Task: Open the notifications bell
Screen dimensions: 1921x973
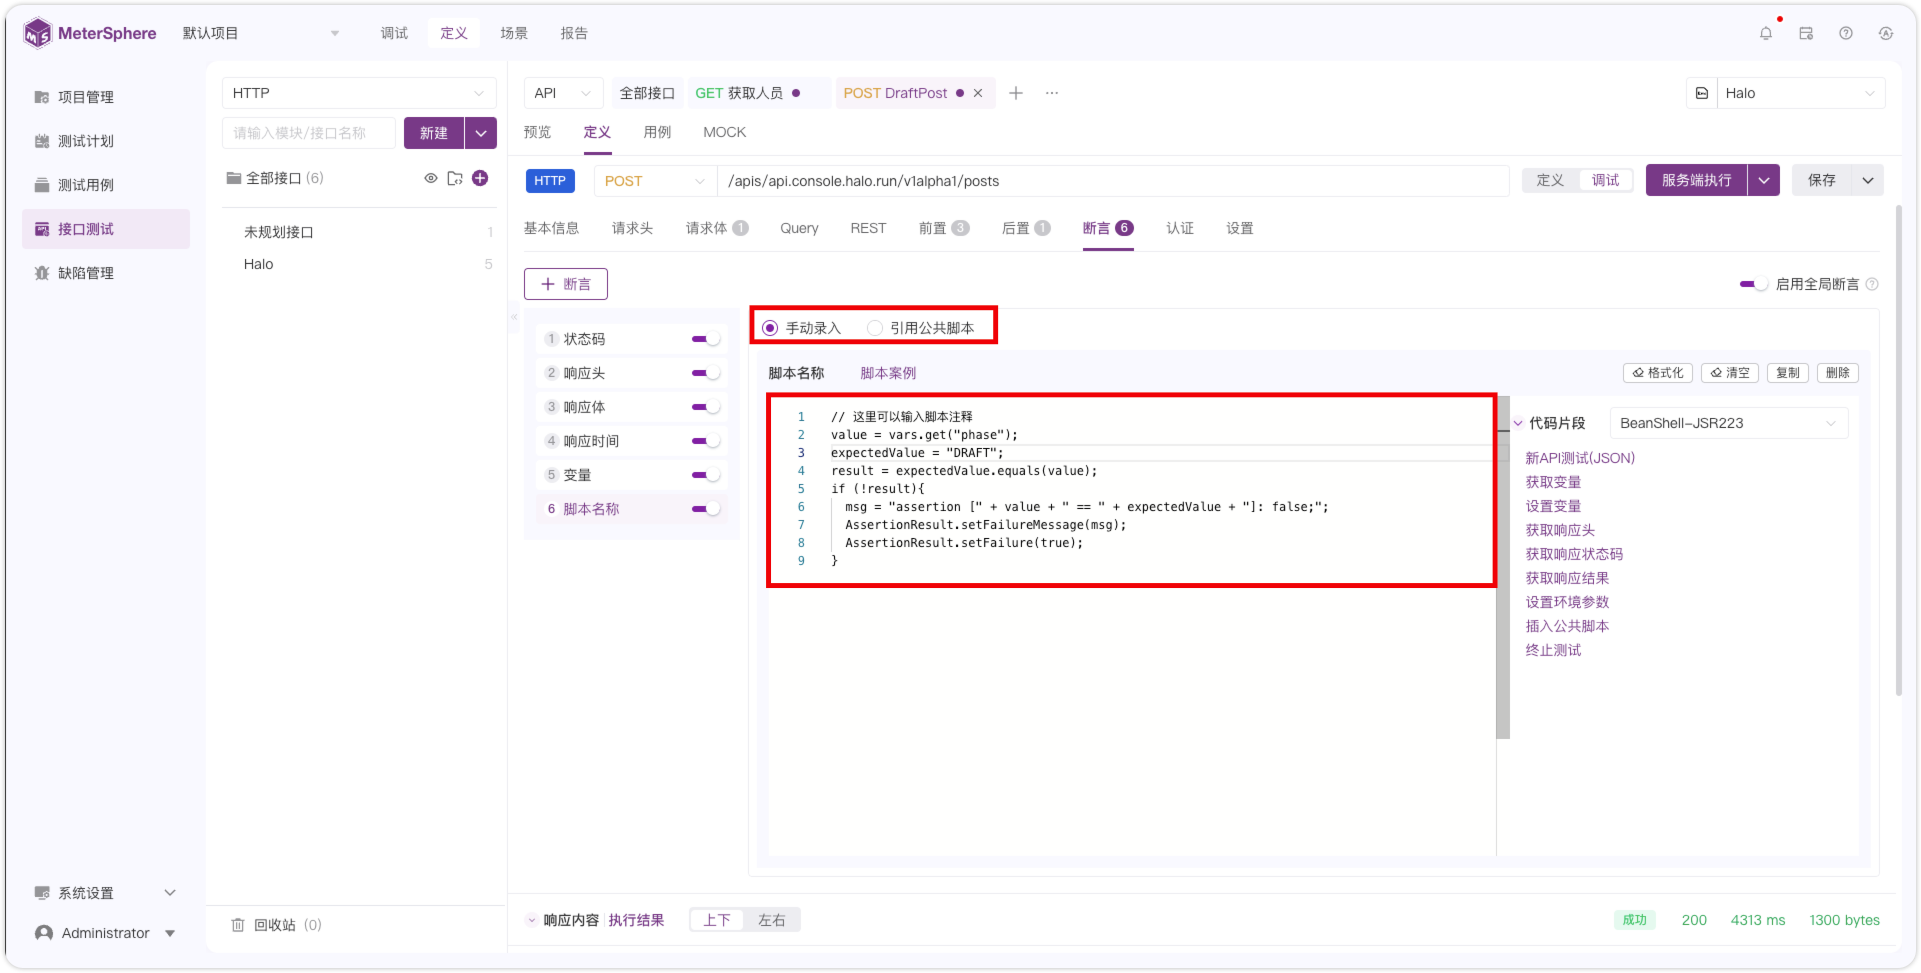Action: 1766,33
